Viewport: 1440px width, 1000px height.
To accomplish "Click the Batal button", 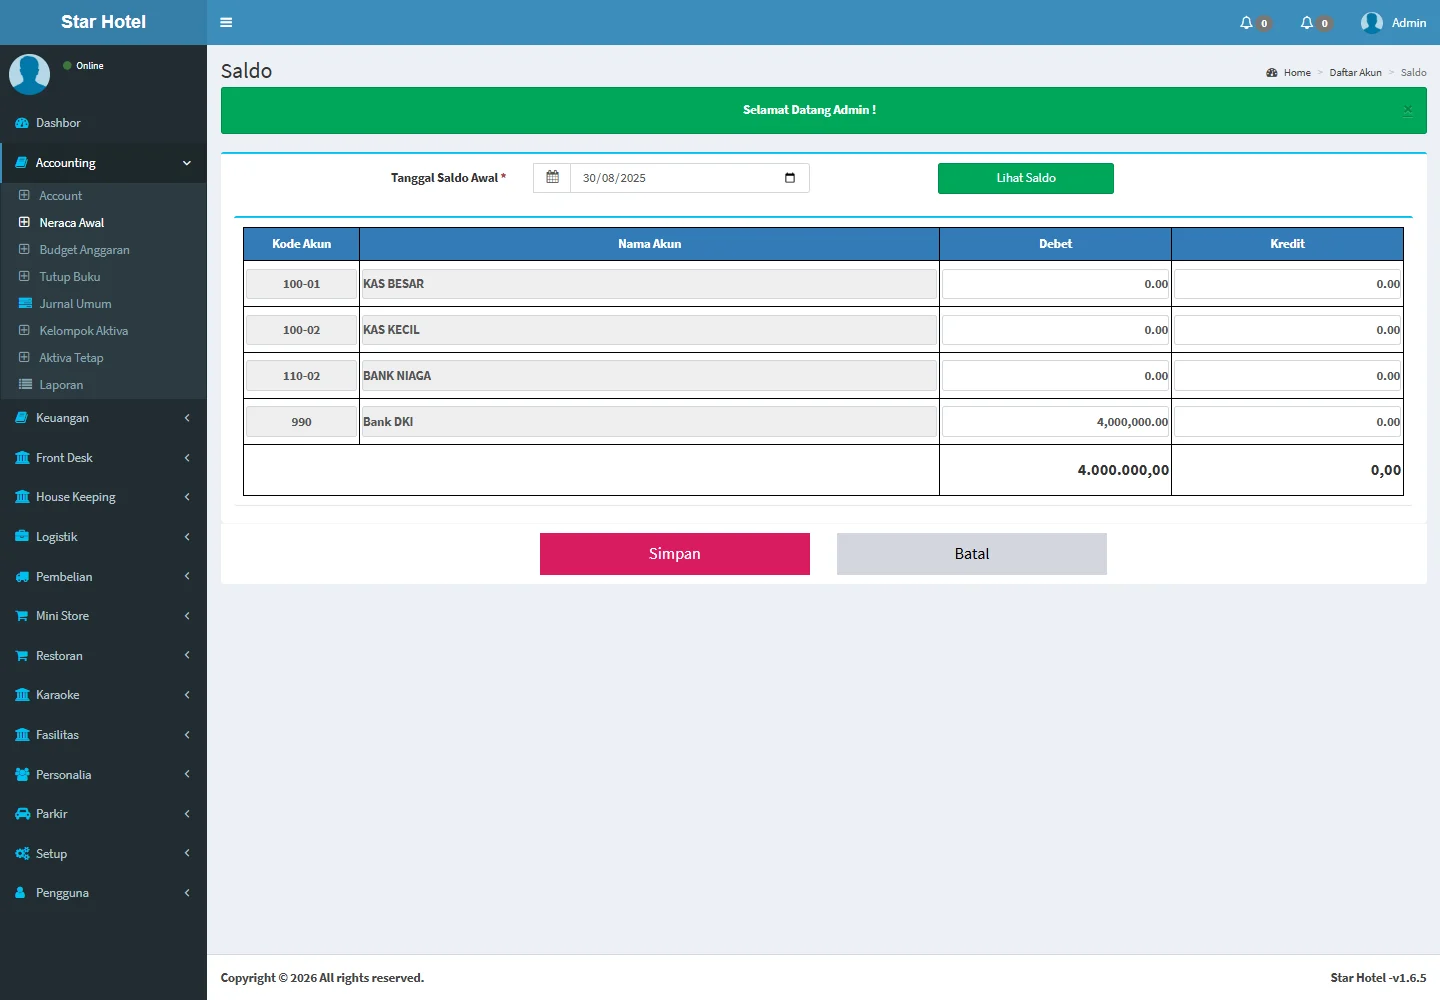I will (971, 554).
